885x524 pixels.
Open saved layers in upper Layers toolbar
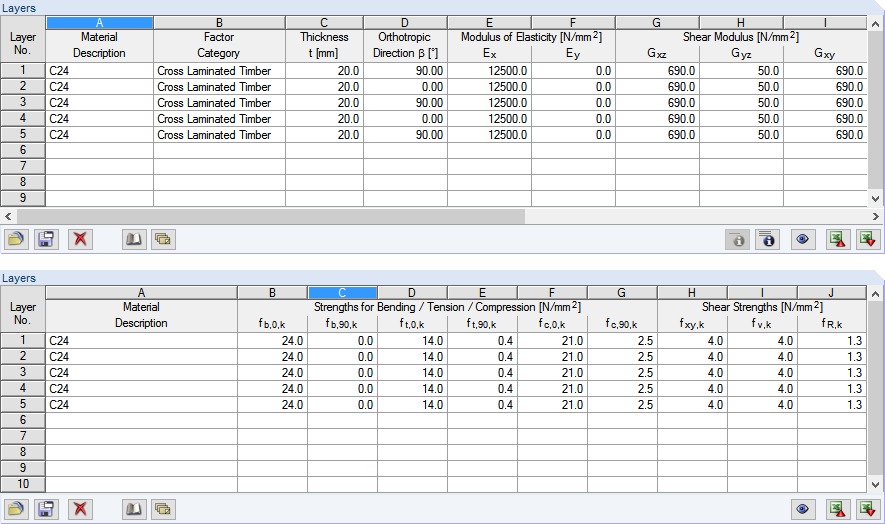pos(16,239)
